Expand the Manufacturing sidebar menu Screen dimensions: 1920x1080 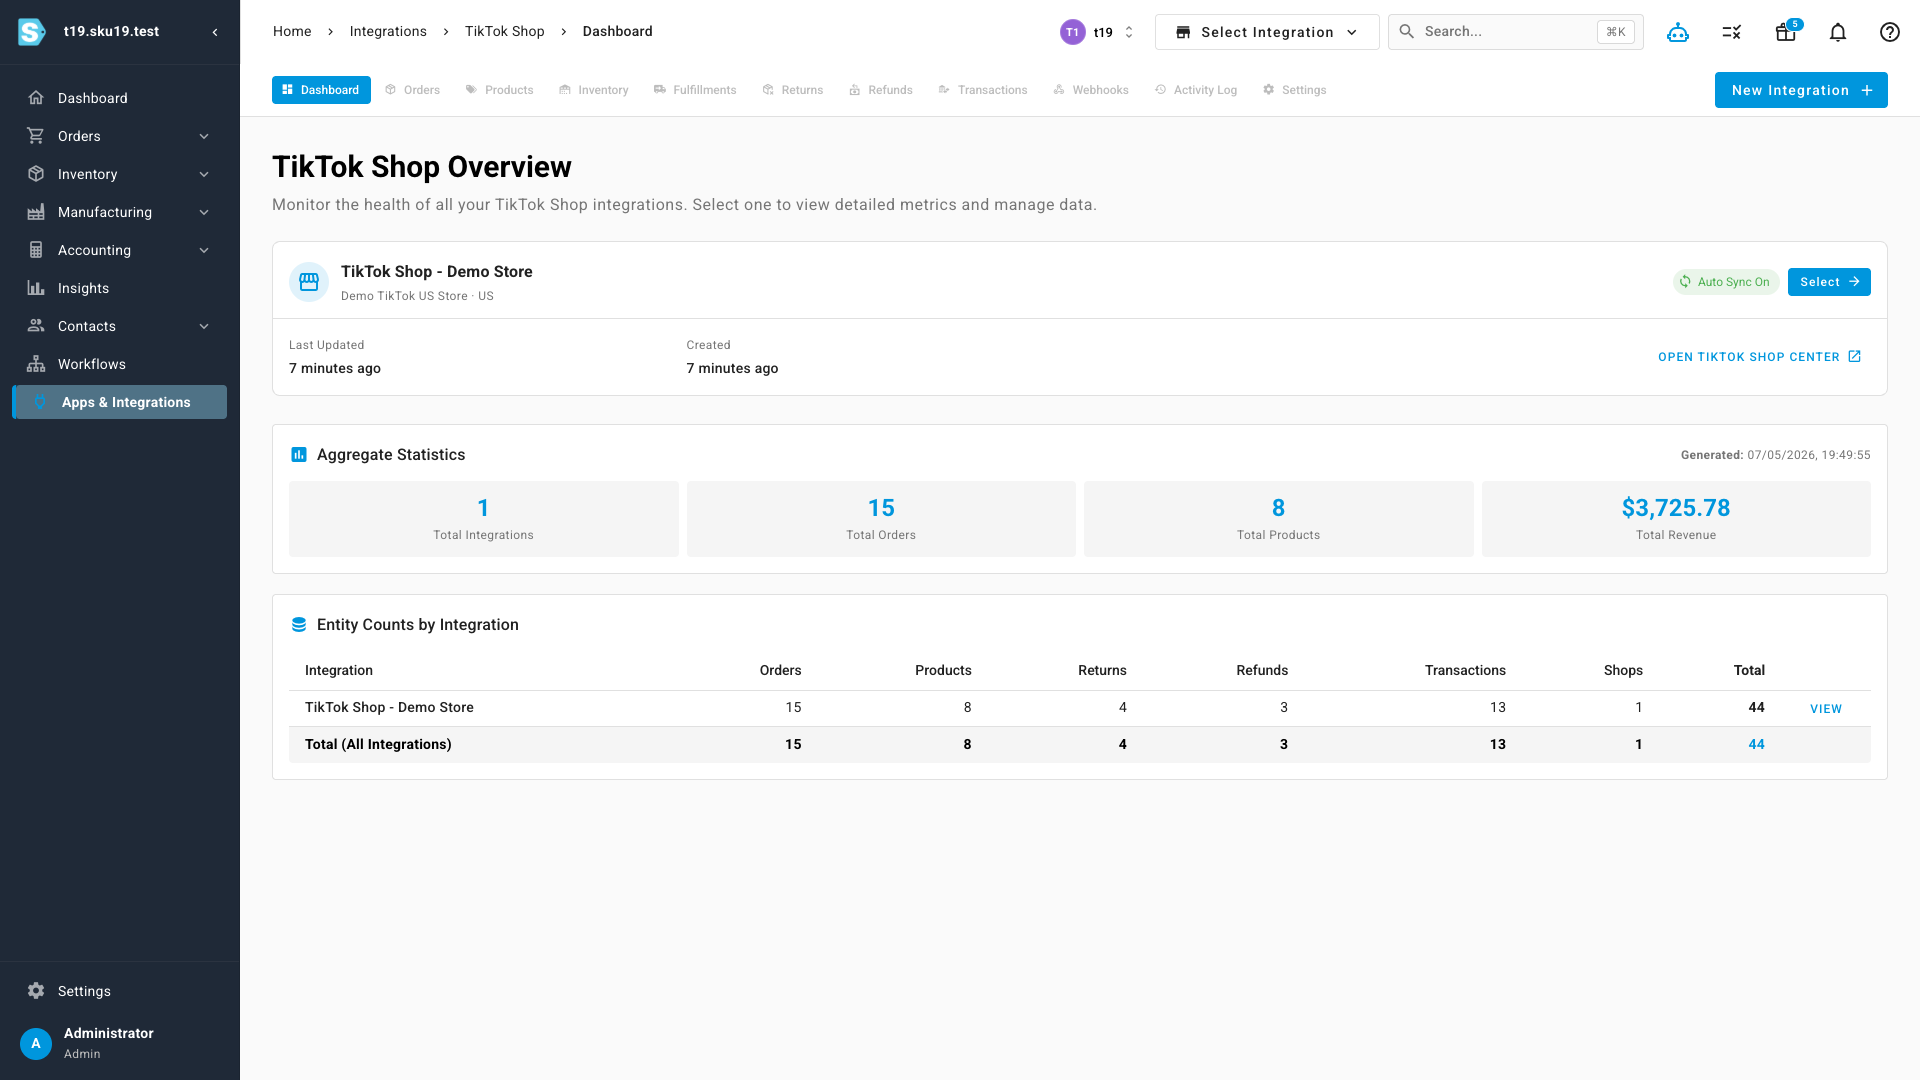[120, 212]
